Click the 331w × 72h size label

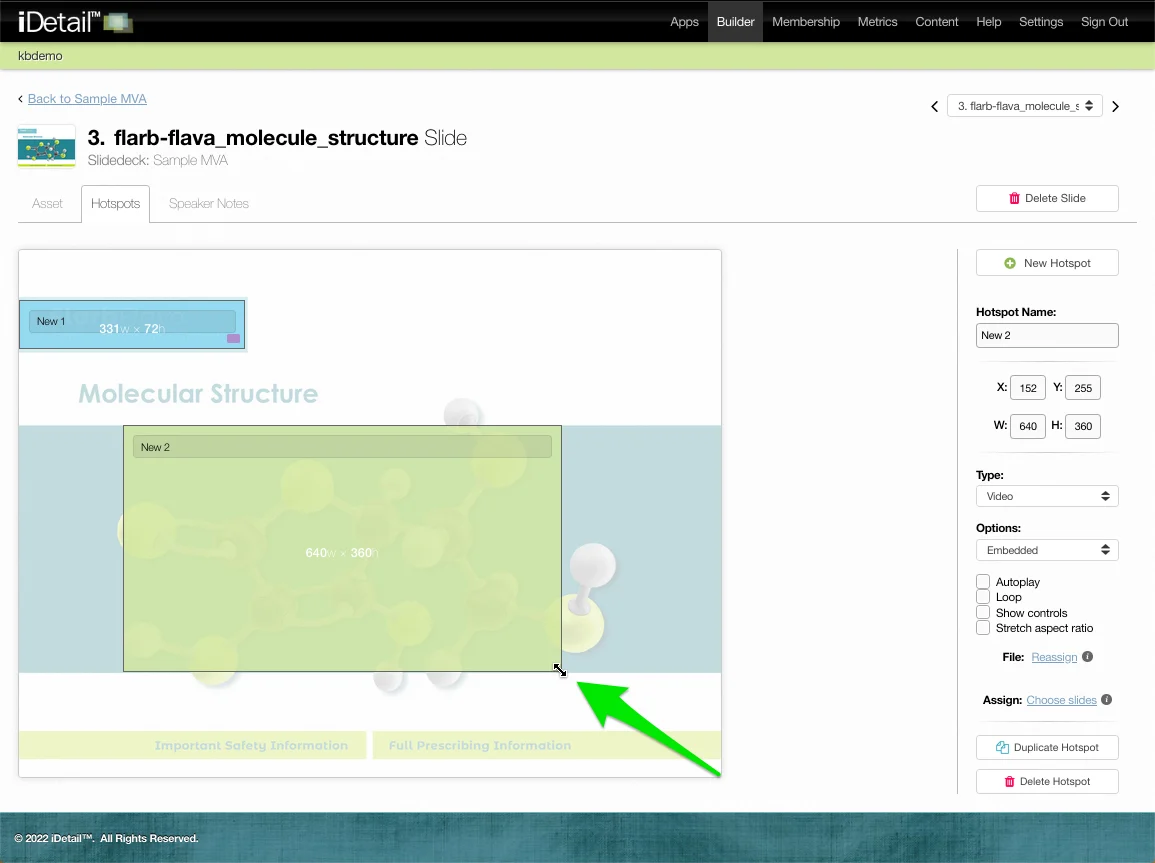[x=133, y=328]
